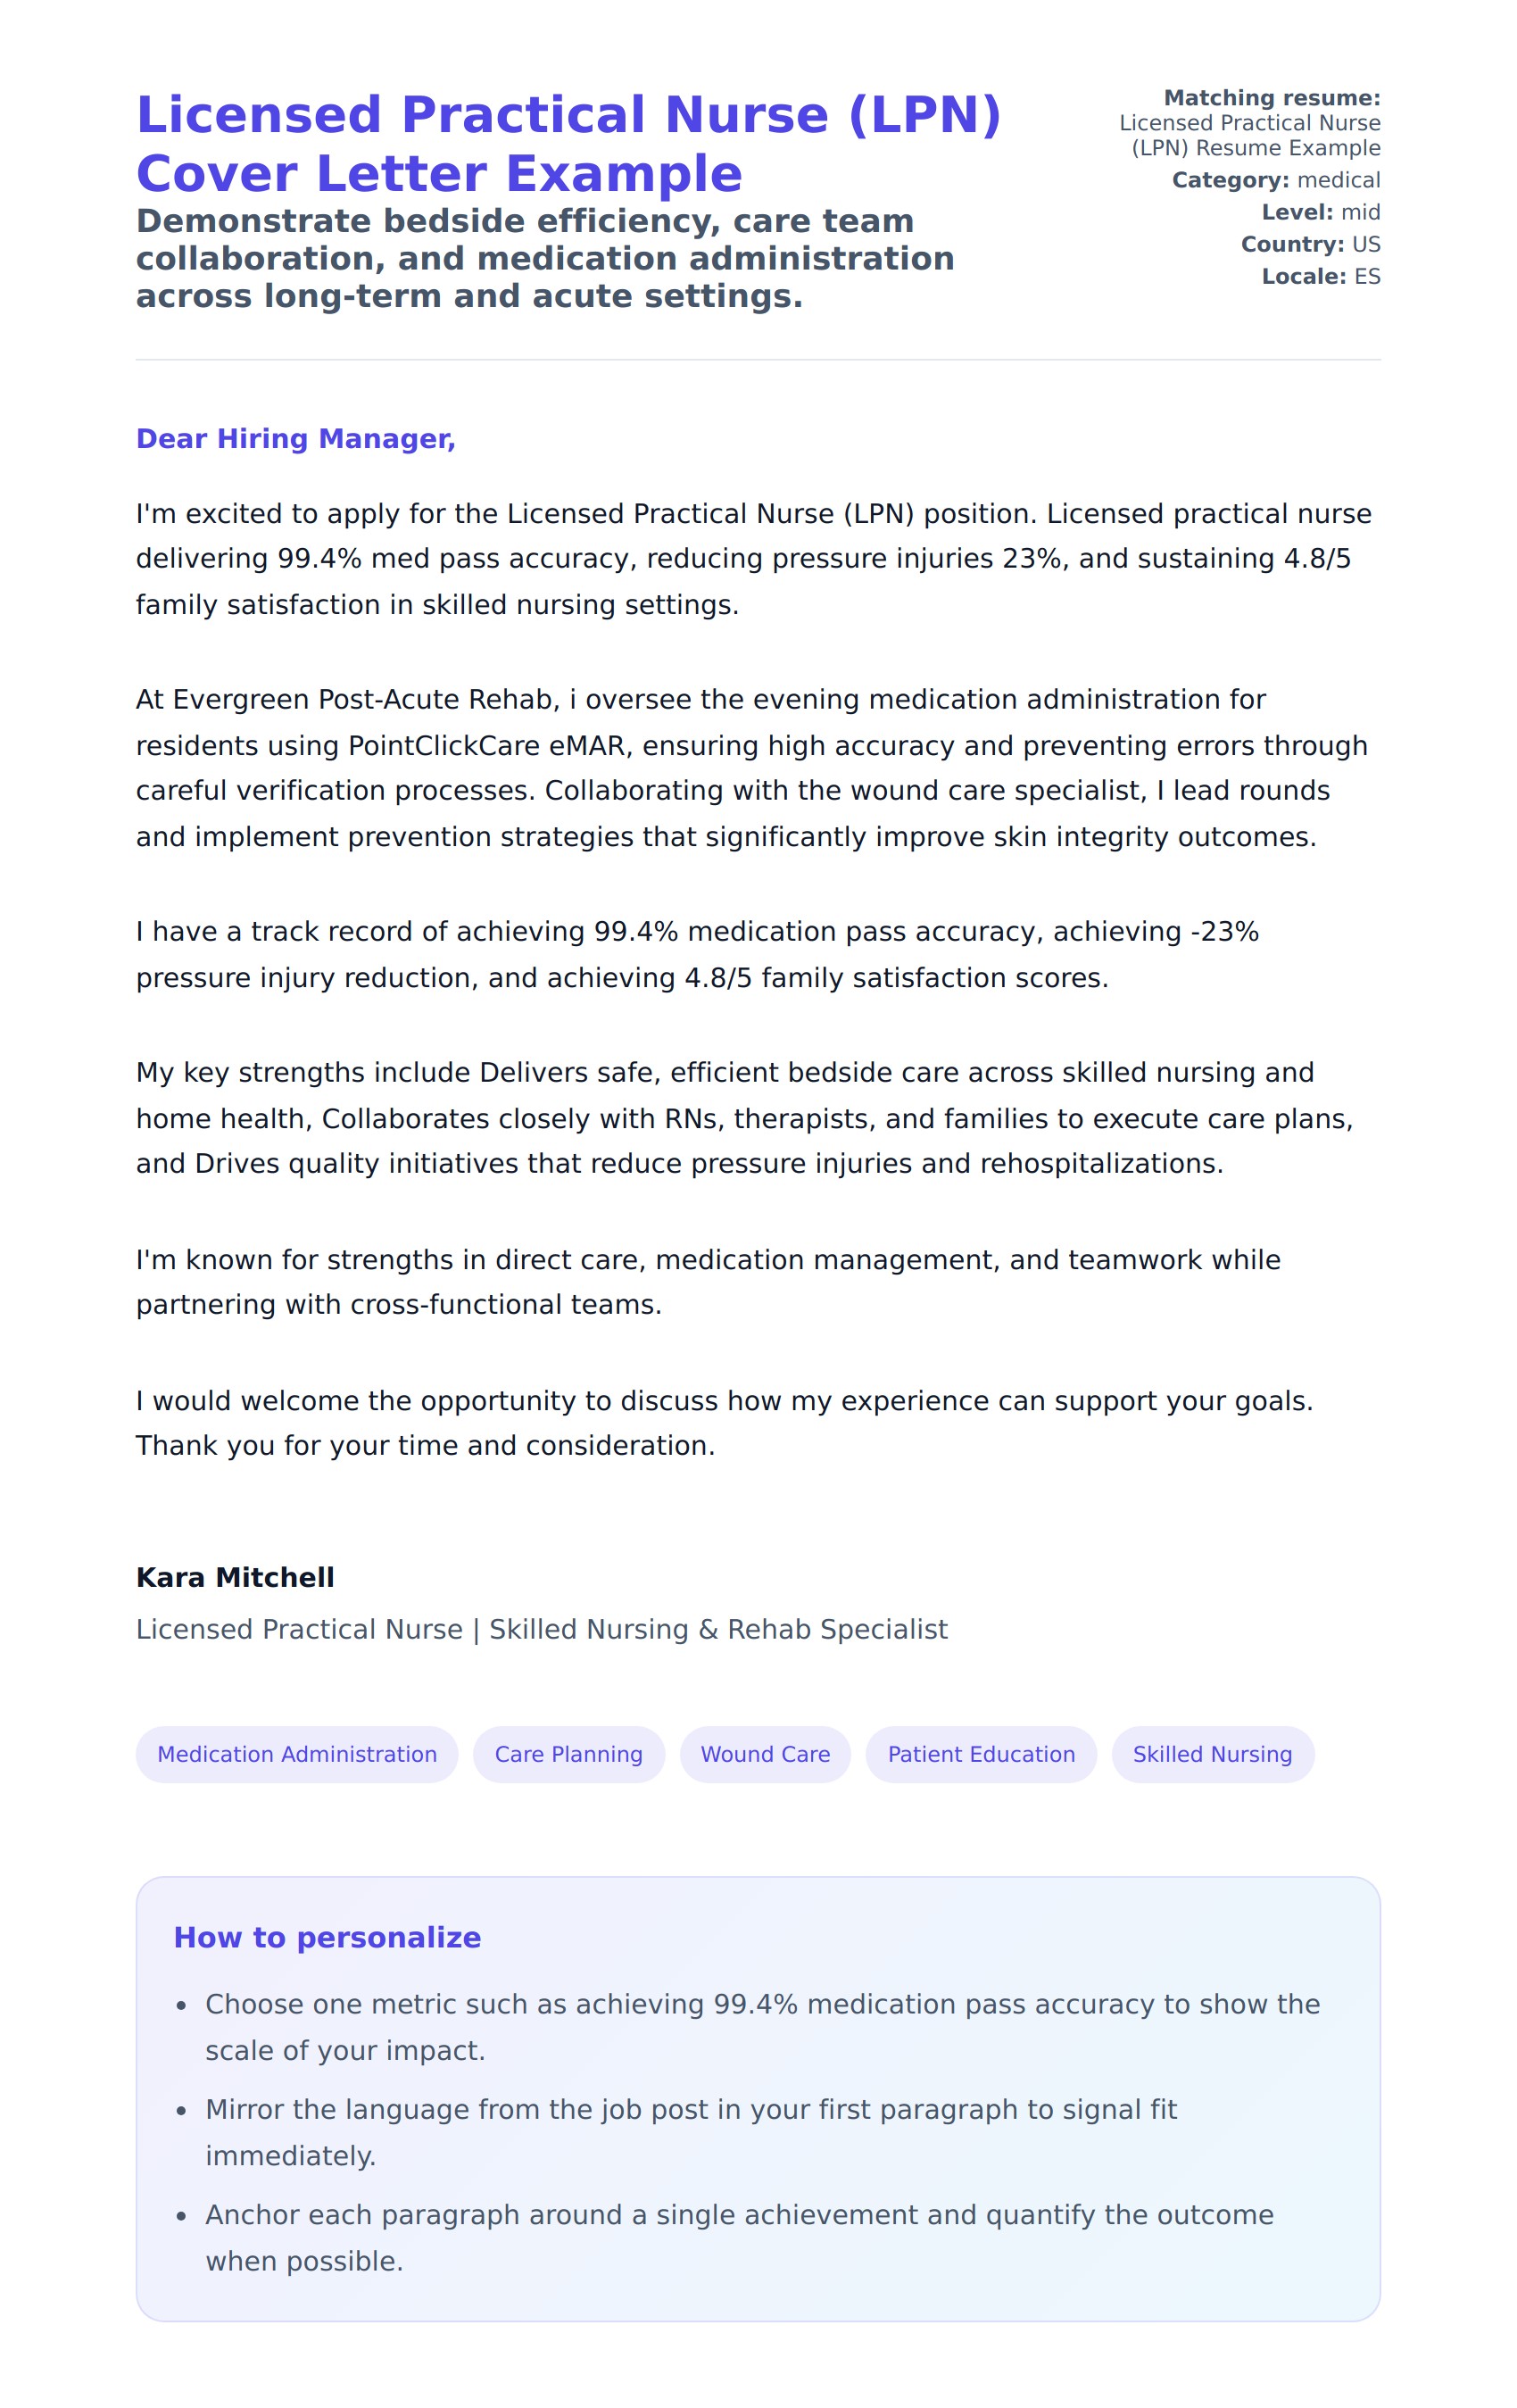1517x2408 pixels.
Task: Click the LPN Cover Letter Example title
Action: pyautogui.click(x=568, y=144)
